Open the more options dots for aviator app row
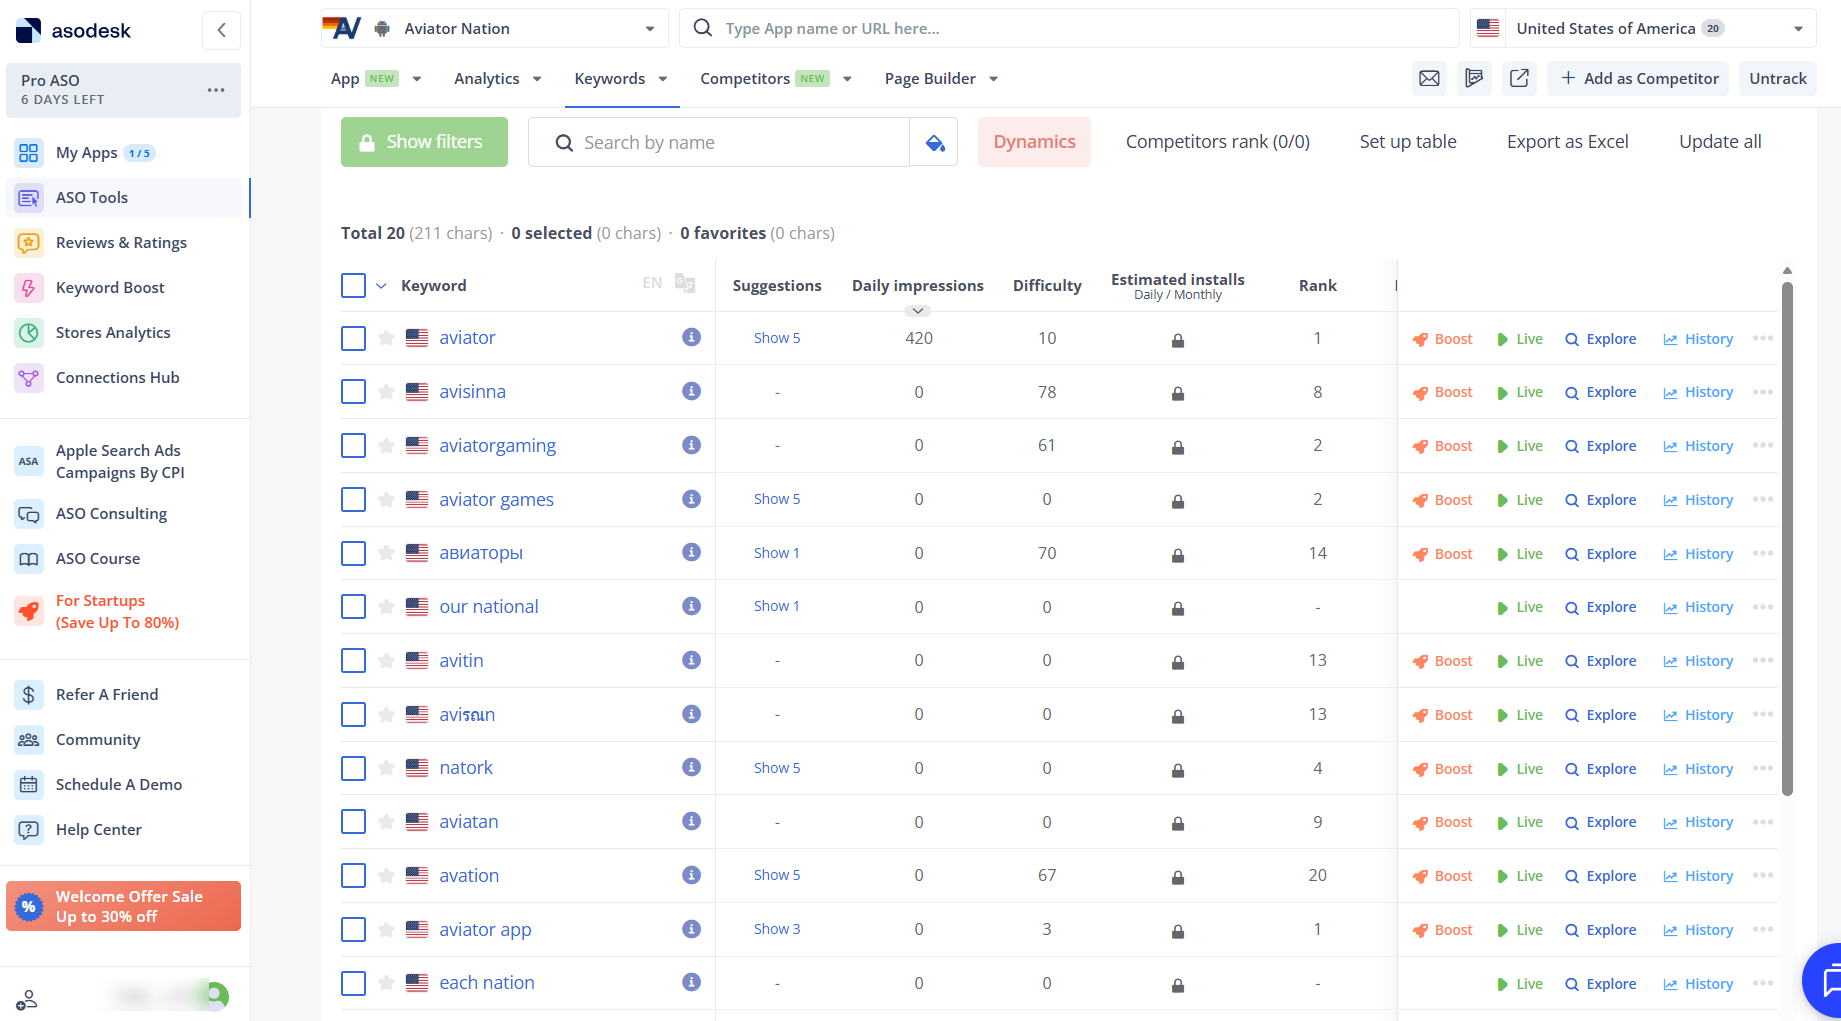Screen dimensions: 1841x1021 (x=1763, y=929)
